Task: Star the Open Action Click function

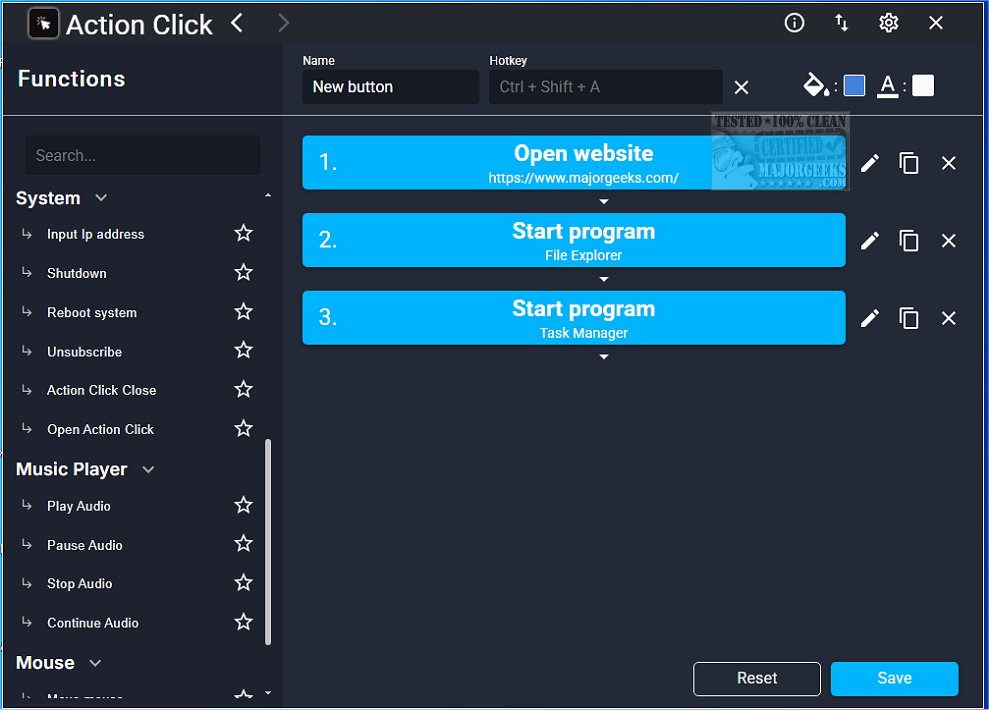Action: tap(243, 428)
